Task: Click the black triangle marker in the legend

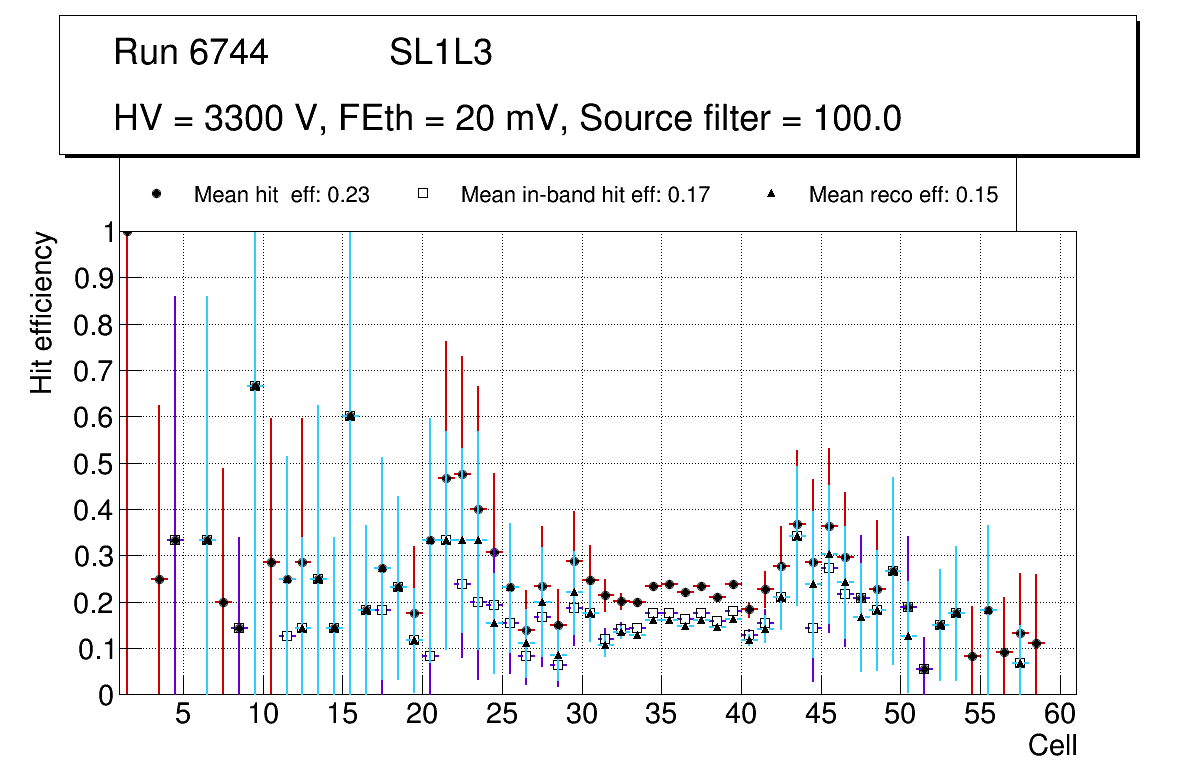Action: point(771,194)
